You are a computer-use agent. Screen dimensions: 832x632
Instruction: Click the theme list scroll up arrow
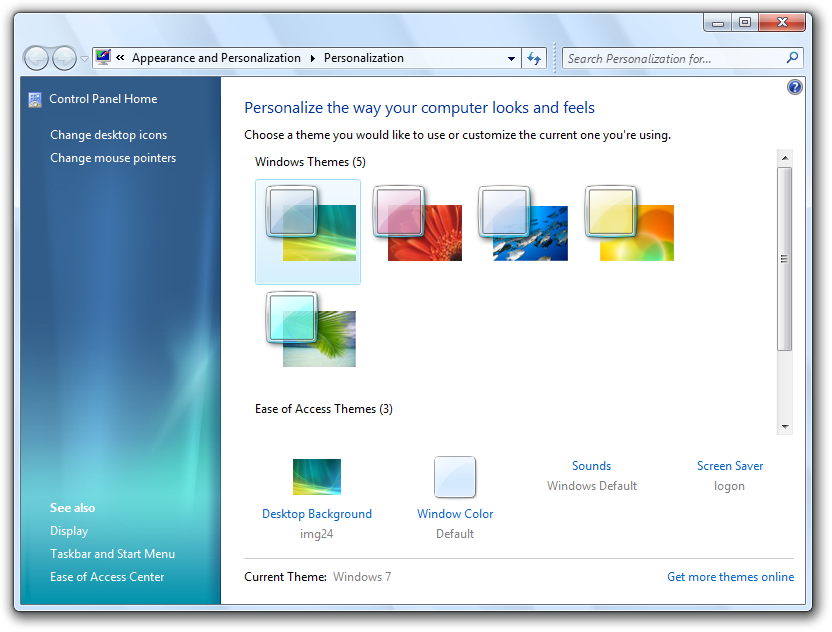coord(785,158)
